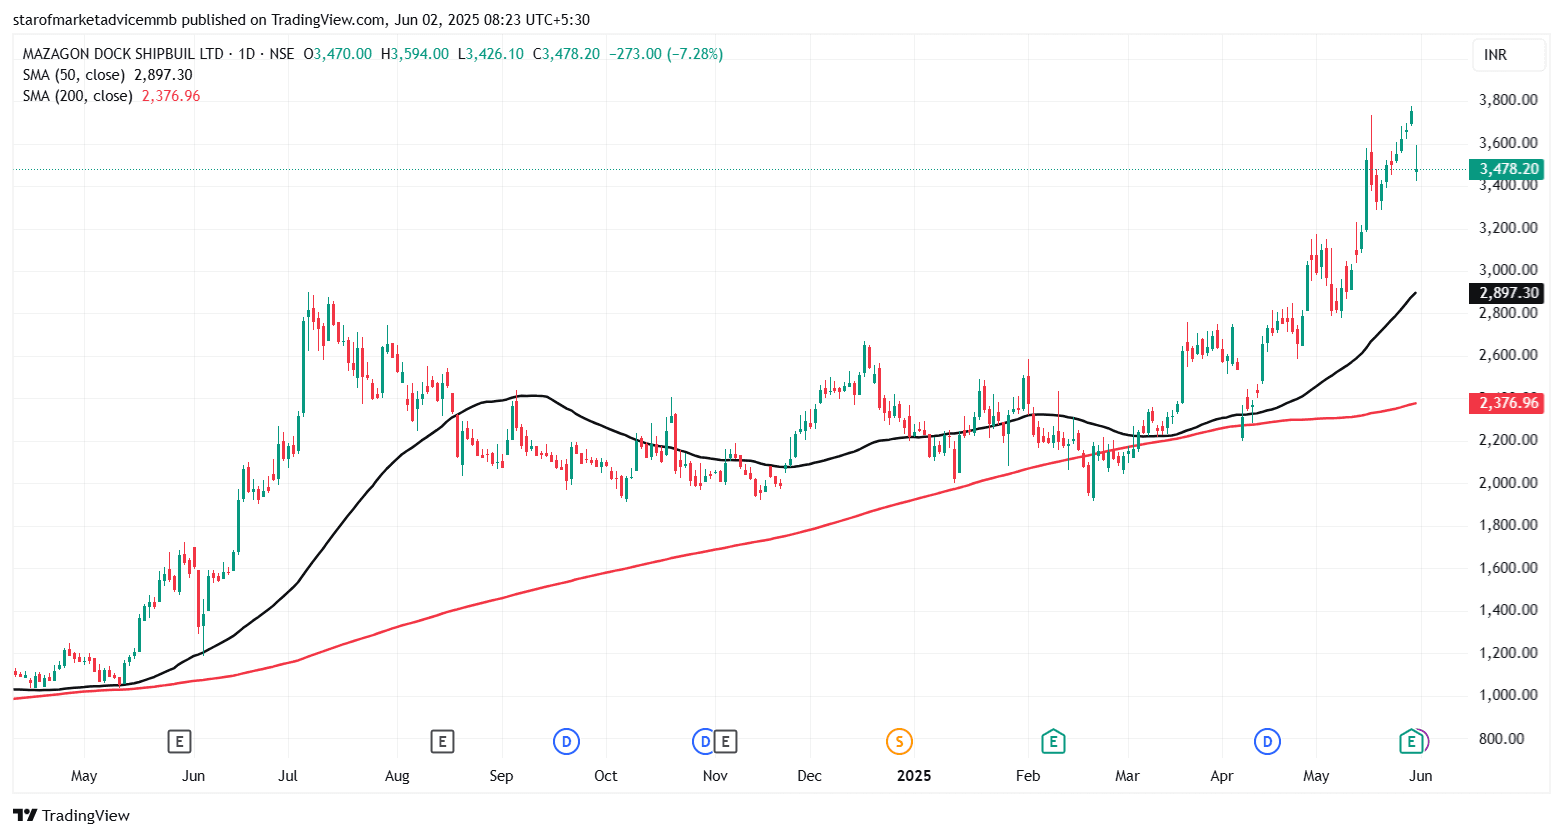The height and width of the screenshot is (837, 1563).
Task: Click the TradingView logo at the bottom
Action: [x=71, y=815]
